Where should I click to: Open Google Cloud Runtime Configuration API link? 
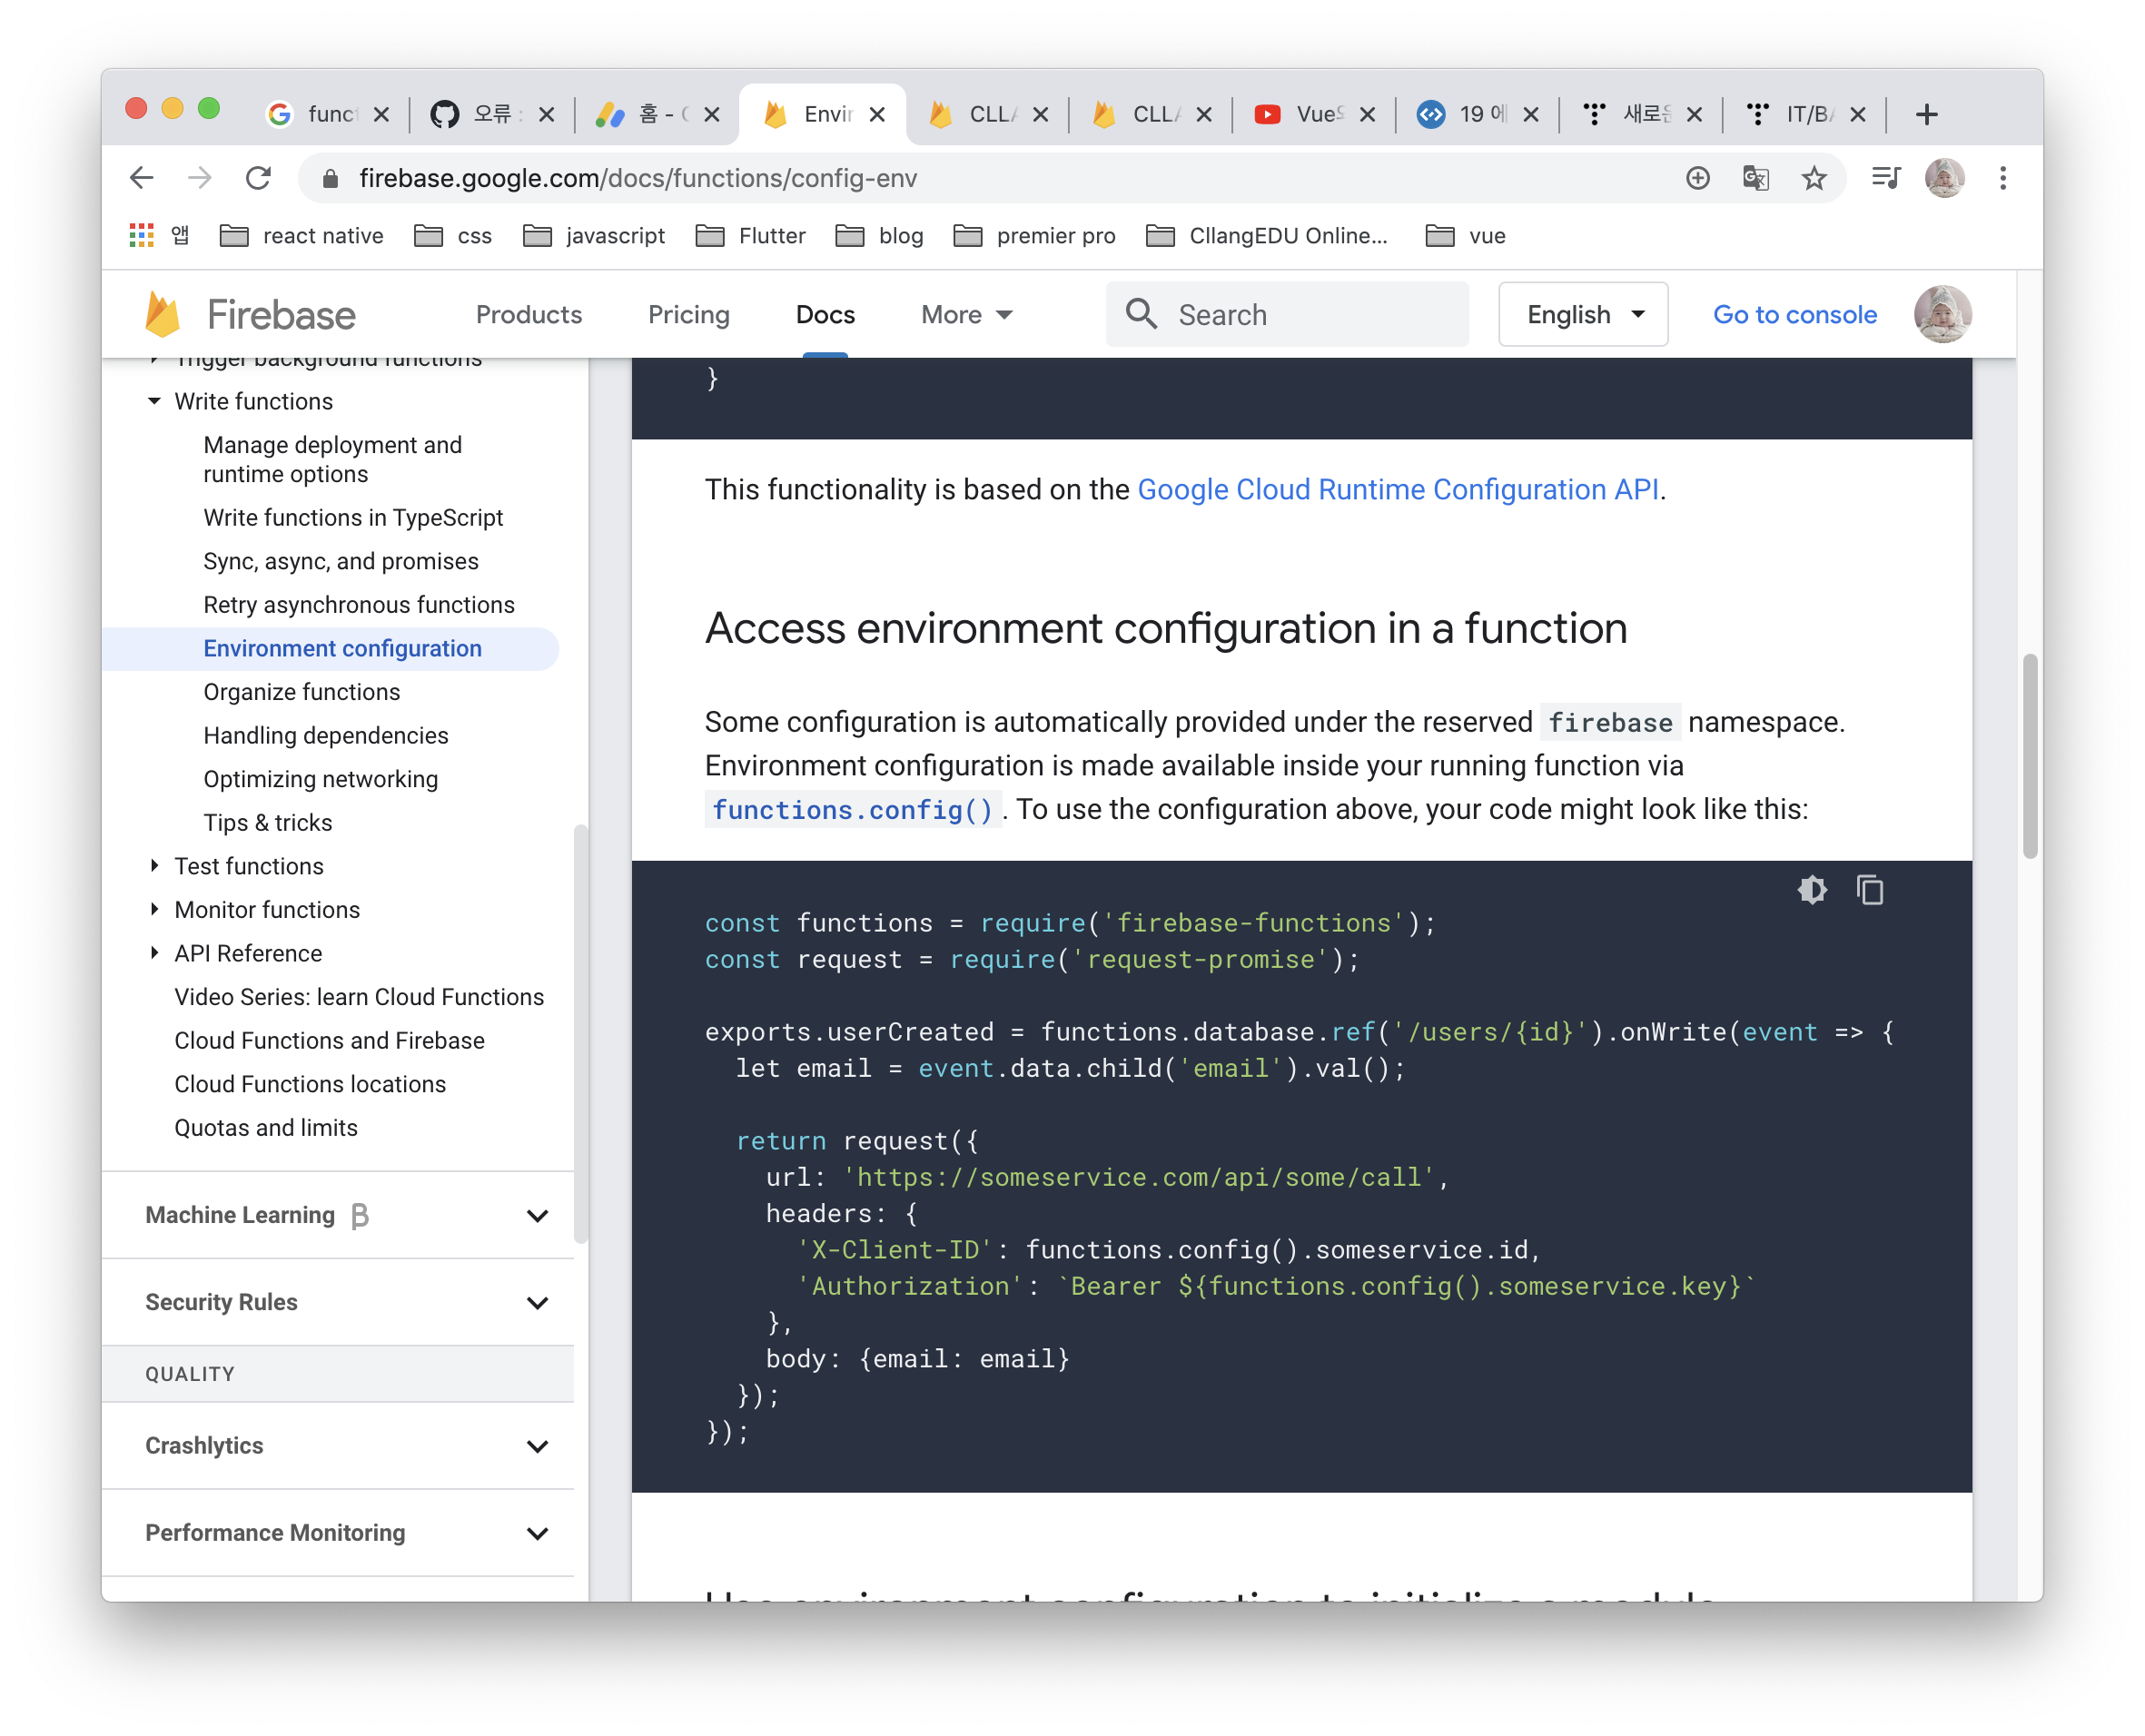click(1397, 489)
